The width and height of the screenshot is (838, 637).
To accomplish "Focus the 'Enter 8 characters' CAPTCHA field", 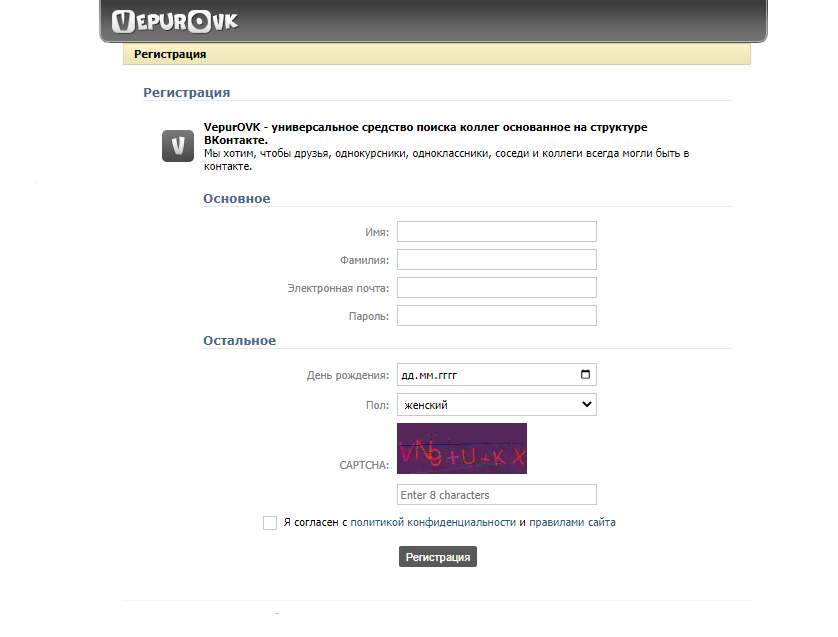I will tap(496, 495).
